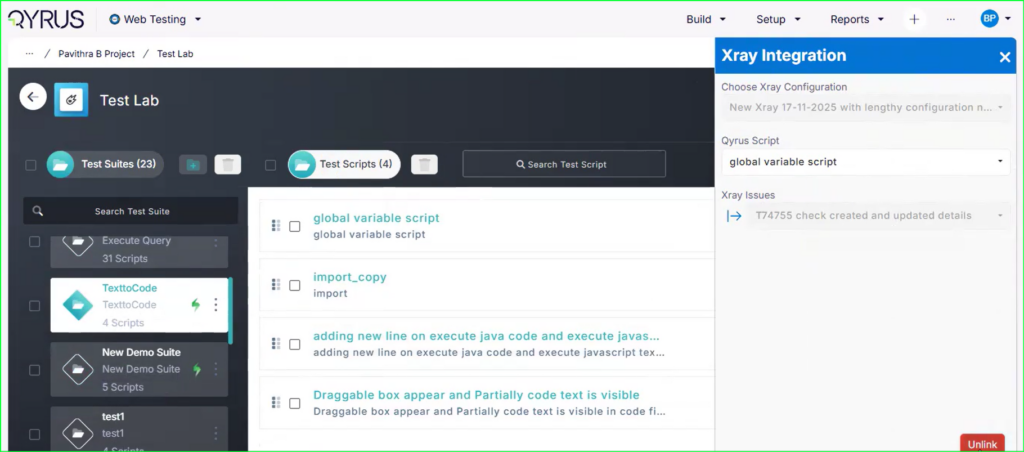Check the import_copy script checkbox
The image size is (1024, 452).
295,285
